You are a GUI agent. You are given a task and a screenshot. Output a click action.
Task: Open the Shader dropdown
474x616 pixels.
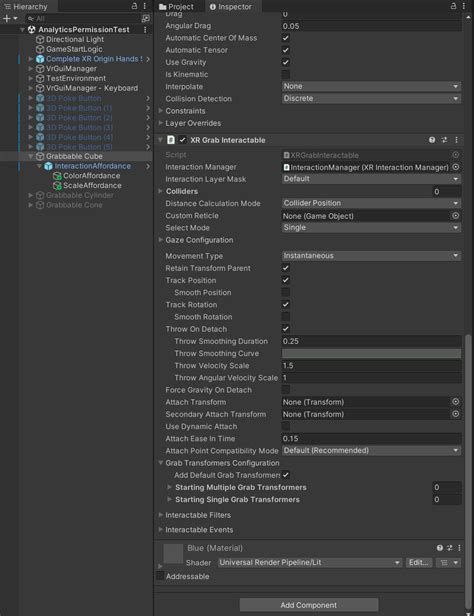tap(310, 563)
